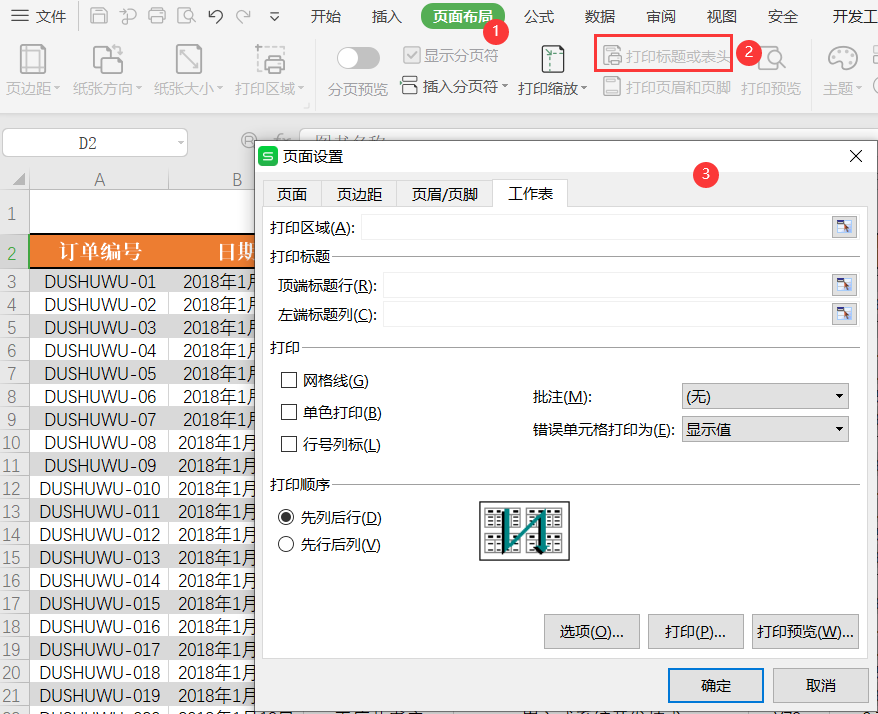Enable the 网格线 checkbox

(291, 380)
